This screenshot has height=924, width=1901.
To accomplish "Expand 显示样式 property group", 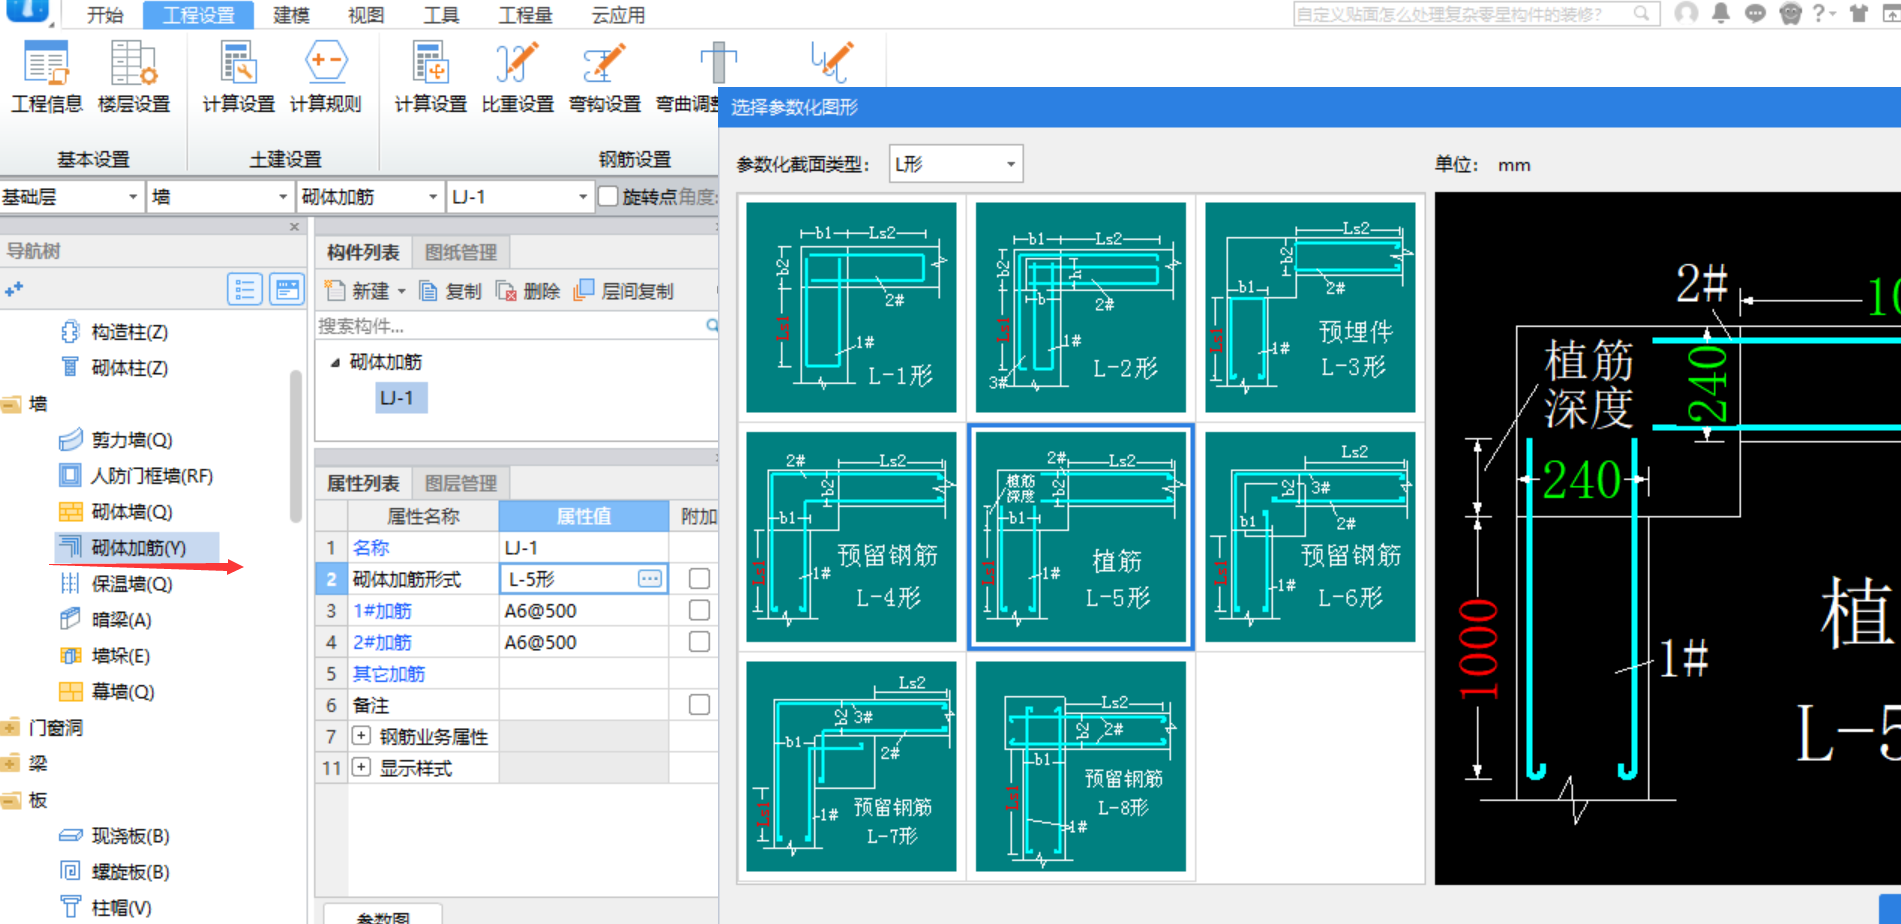I will click(361, 768).
